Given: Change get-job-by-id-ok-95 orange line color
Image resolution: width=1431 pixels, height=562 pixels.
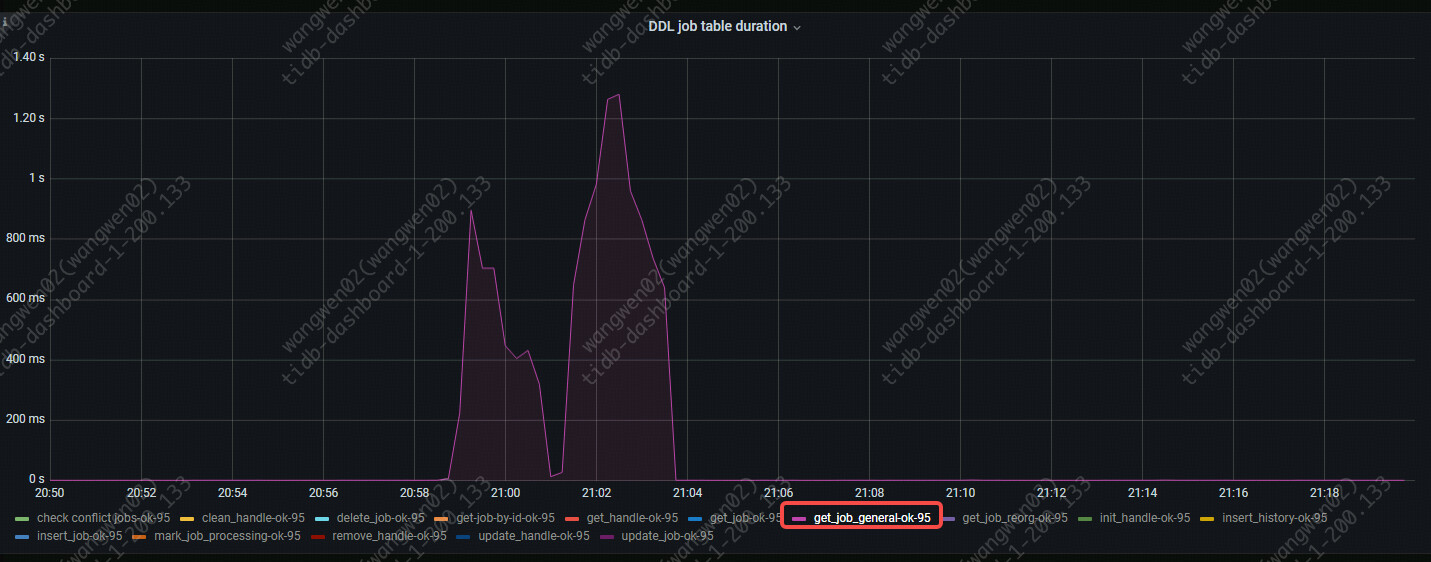Looking at the screenshot, I should 441,518.
